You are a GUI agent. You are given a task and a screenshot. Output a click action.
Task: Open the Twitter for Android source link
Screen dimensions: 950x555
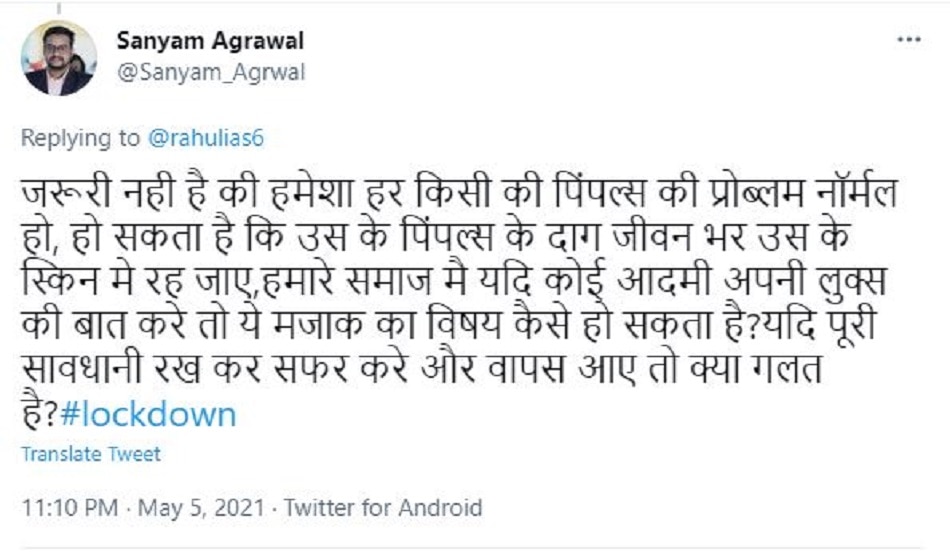[383, 508]
